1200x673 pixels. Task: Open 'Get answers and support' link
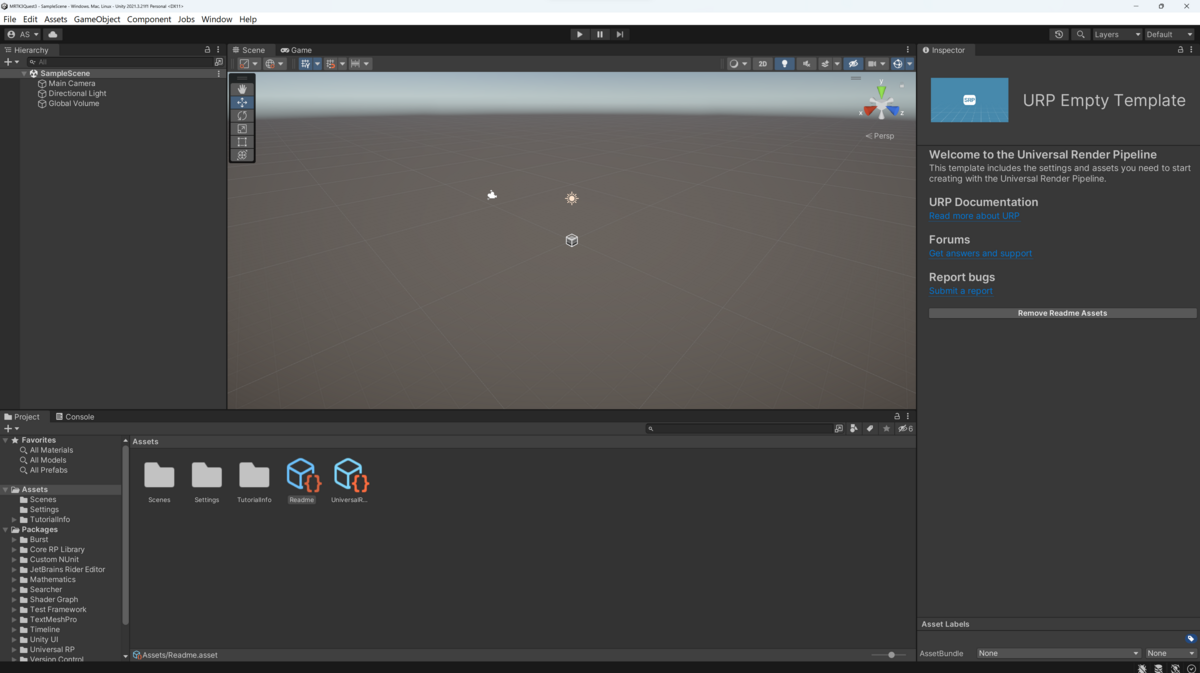click(x=980, y=254)
